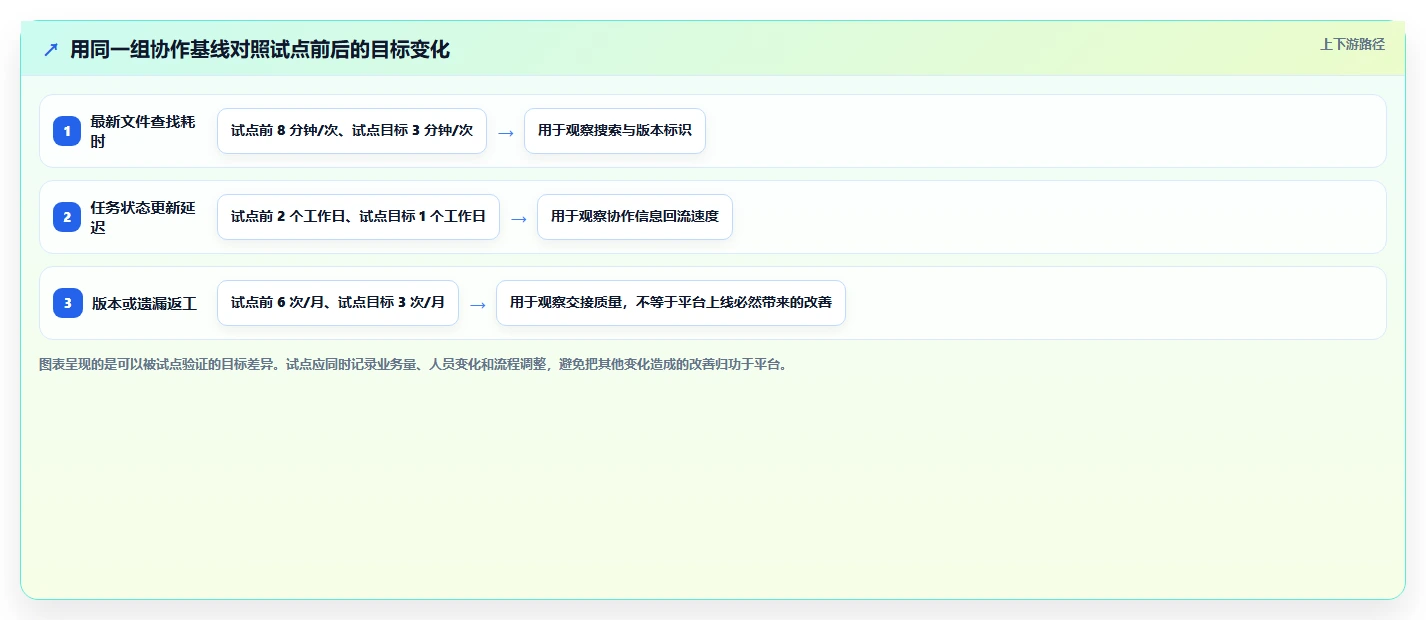Click the box 用于观察搜索与版本标识
This screenshot has height=620, width=1426.
point(615,131)
